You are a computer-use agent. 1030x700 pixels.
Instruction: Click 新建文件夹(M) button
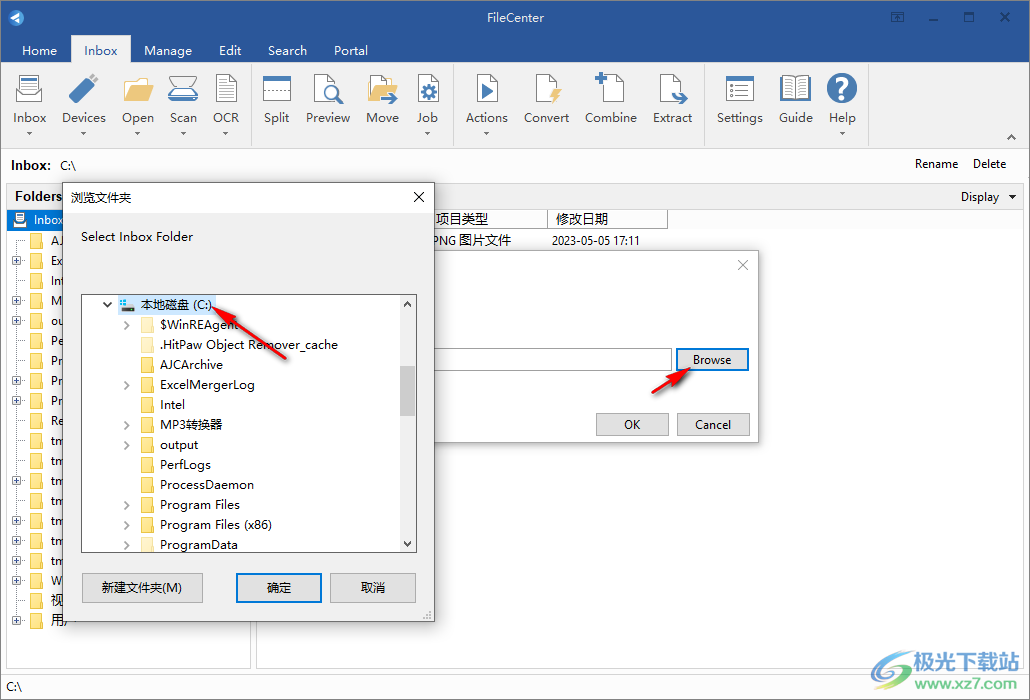142,588
